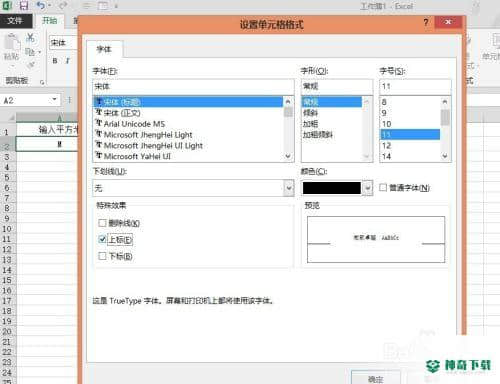
Task: Click size list scroll up arrow
Action: click(x=445, y=101)
